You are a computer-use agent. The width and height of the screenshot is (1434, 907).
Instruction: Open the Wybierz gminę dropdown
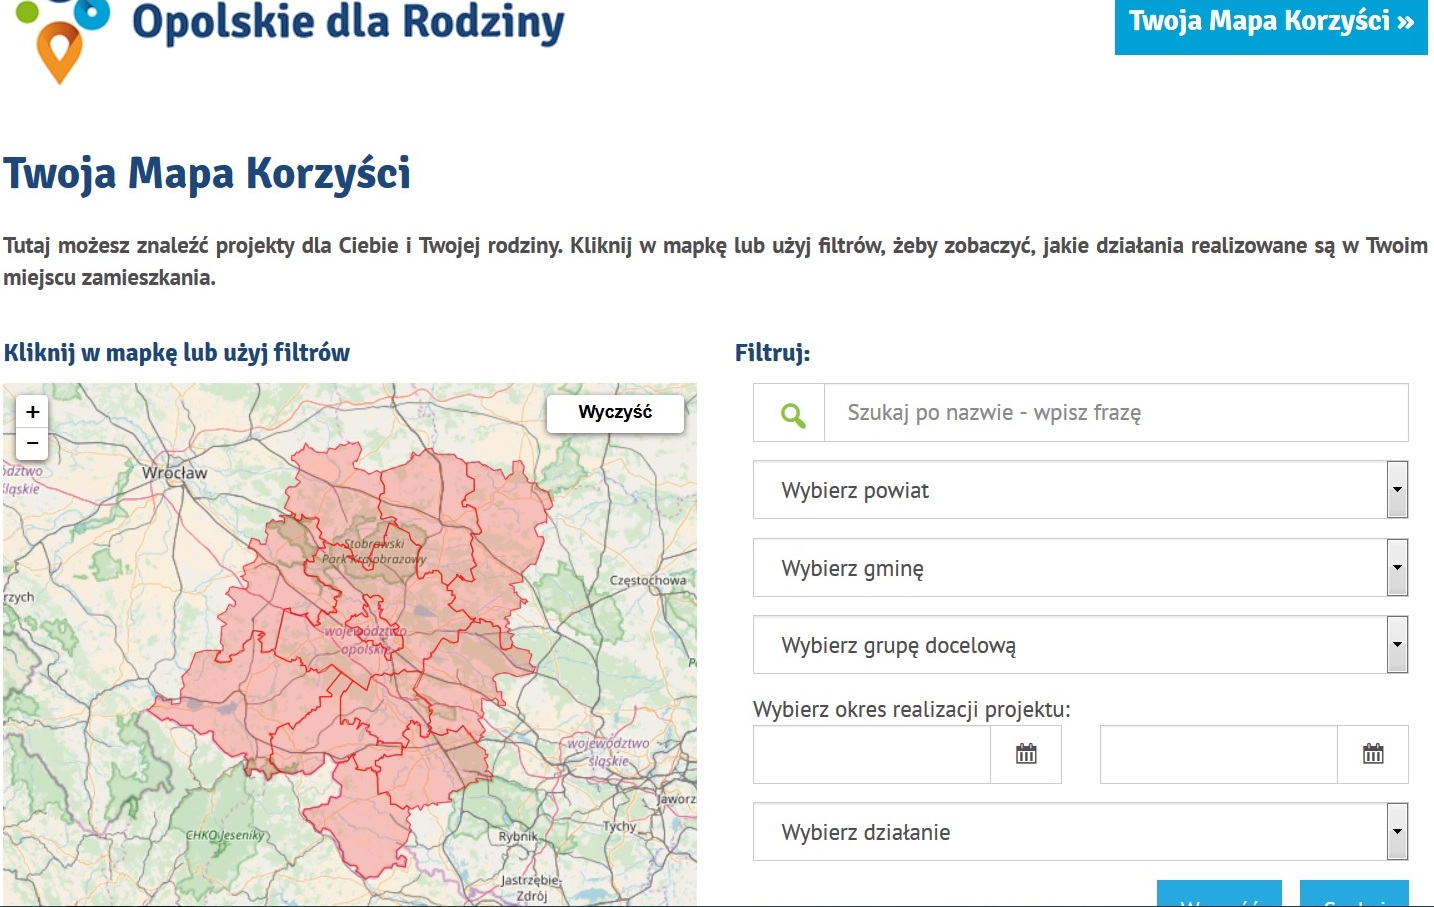1080,568
